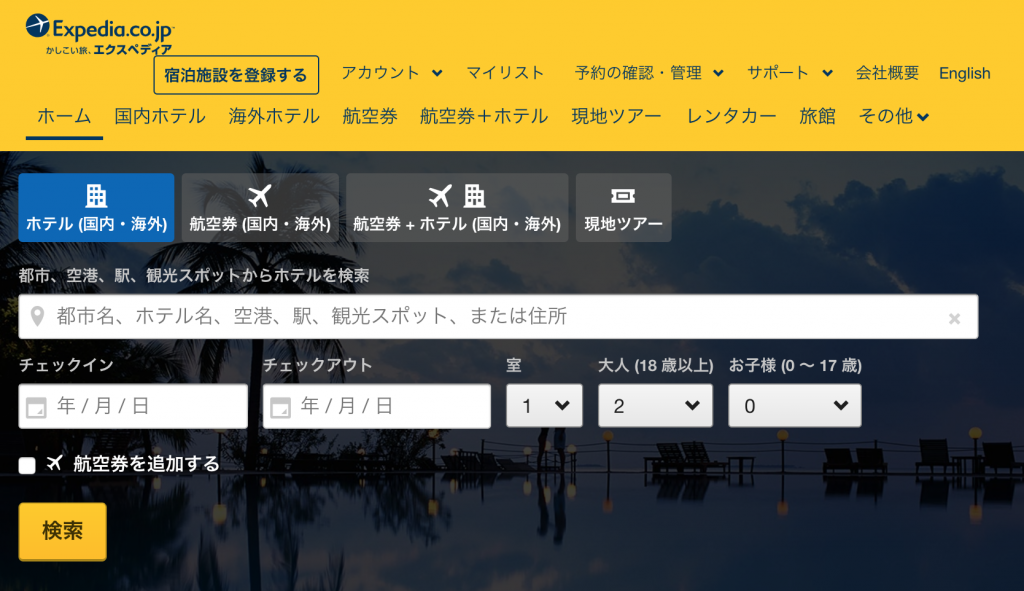The image size is (1024, 591).
Task: Select the ticket icon for 現地ツアー
Action: click(623, 197)
